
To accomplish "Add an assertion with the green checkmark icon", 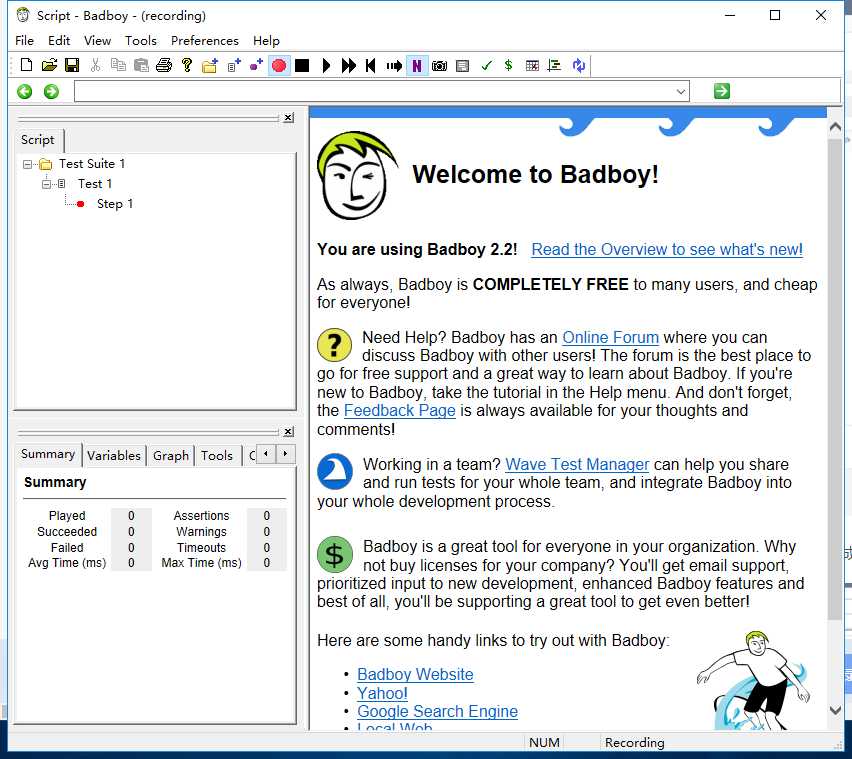I will 486,66.
